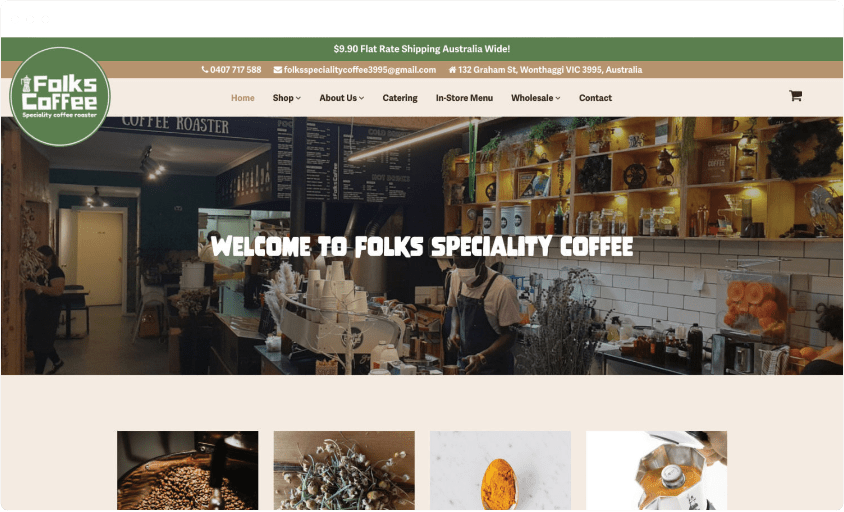Expand the About Us dropdown menu
The image size is (844, 512).
pyautogui.click(x=342, y=98)
